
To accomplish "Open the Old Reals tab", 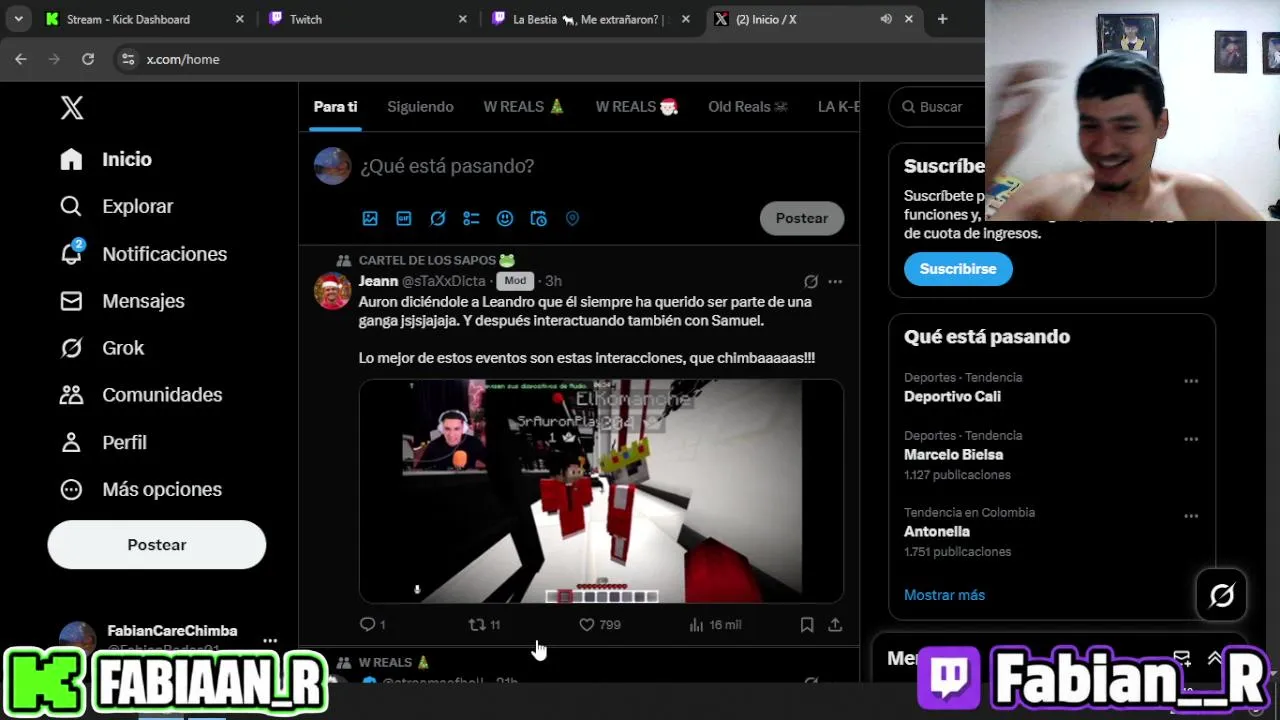I will 748,107.
